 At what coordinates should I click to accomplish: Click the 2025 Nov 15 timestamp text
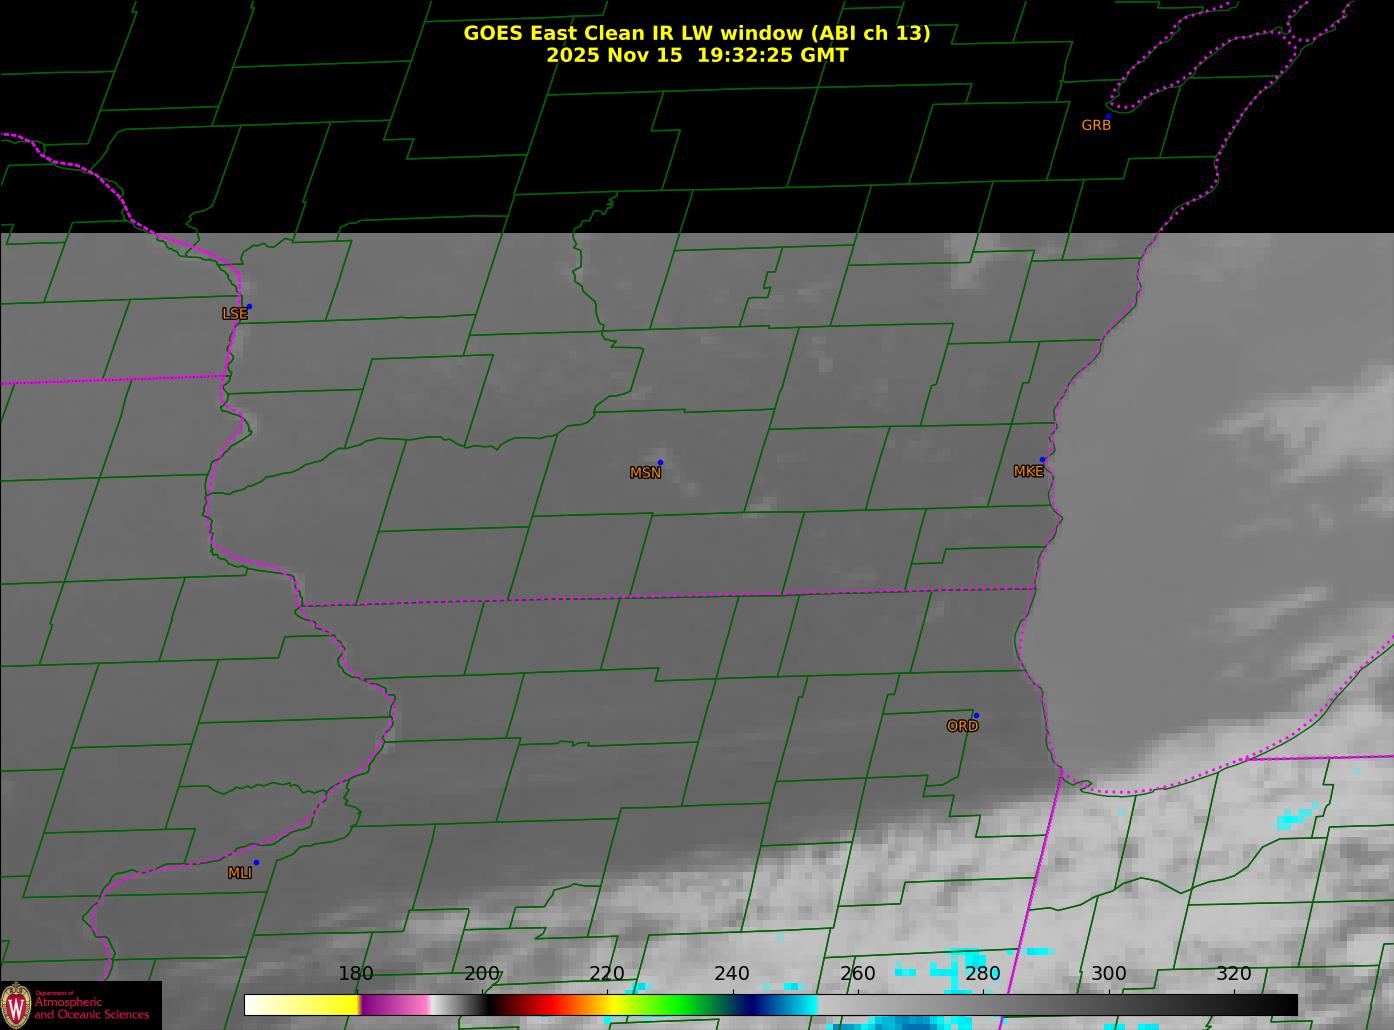[696, 55]
